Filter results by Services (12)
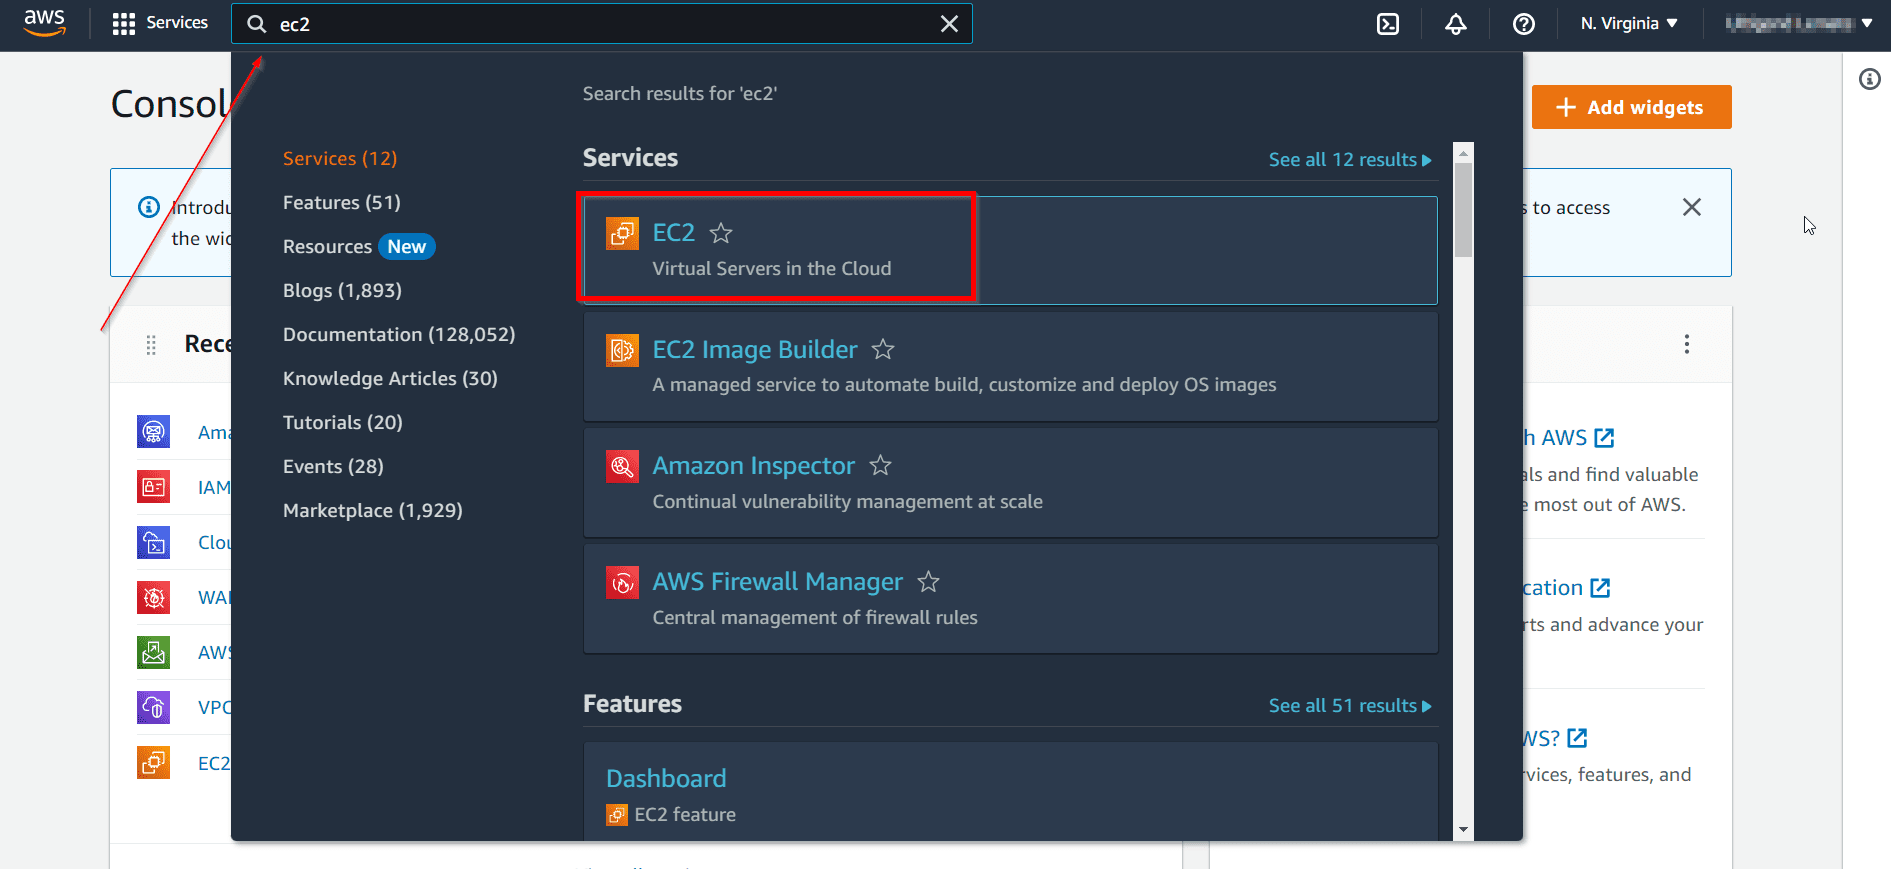The height and width of the screenshot is (869, 1891). pyautogui.click(x=340, y=158)
